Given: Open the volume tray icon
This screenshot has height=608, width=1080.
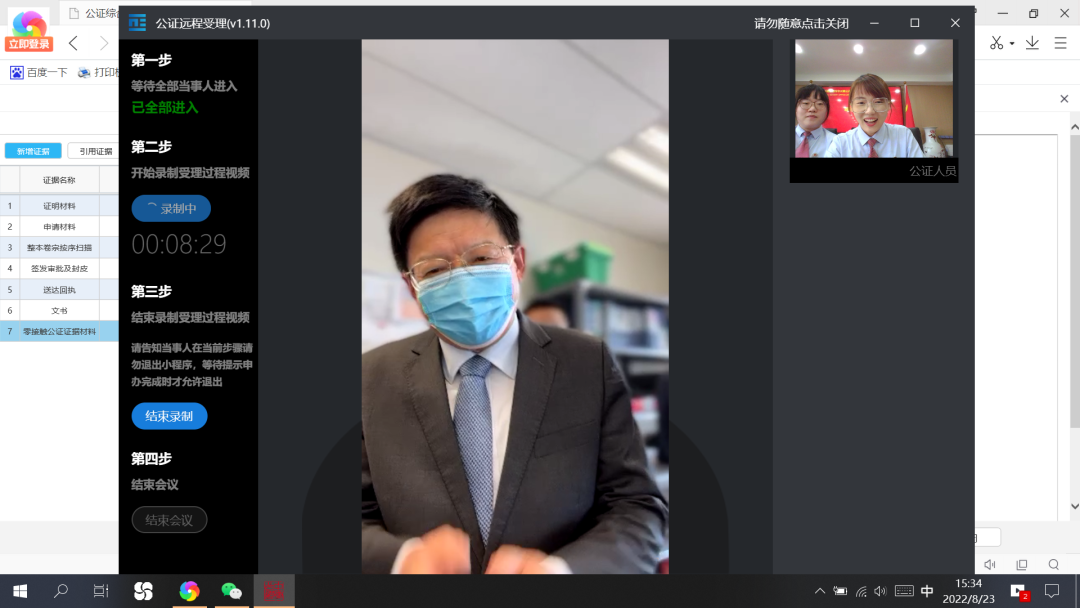Looking at the screenshot, I should coord(880,591).
